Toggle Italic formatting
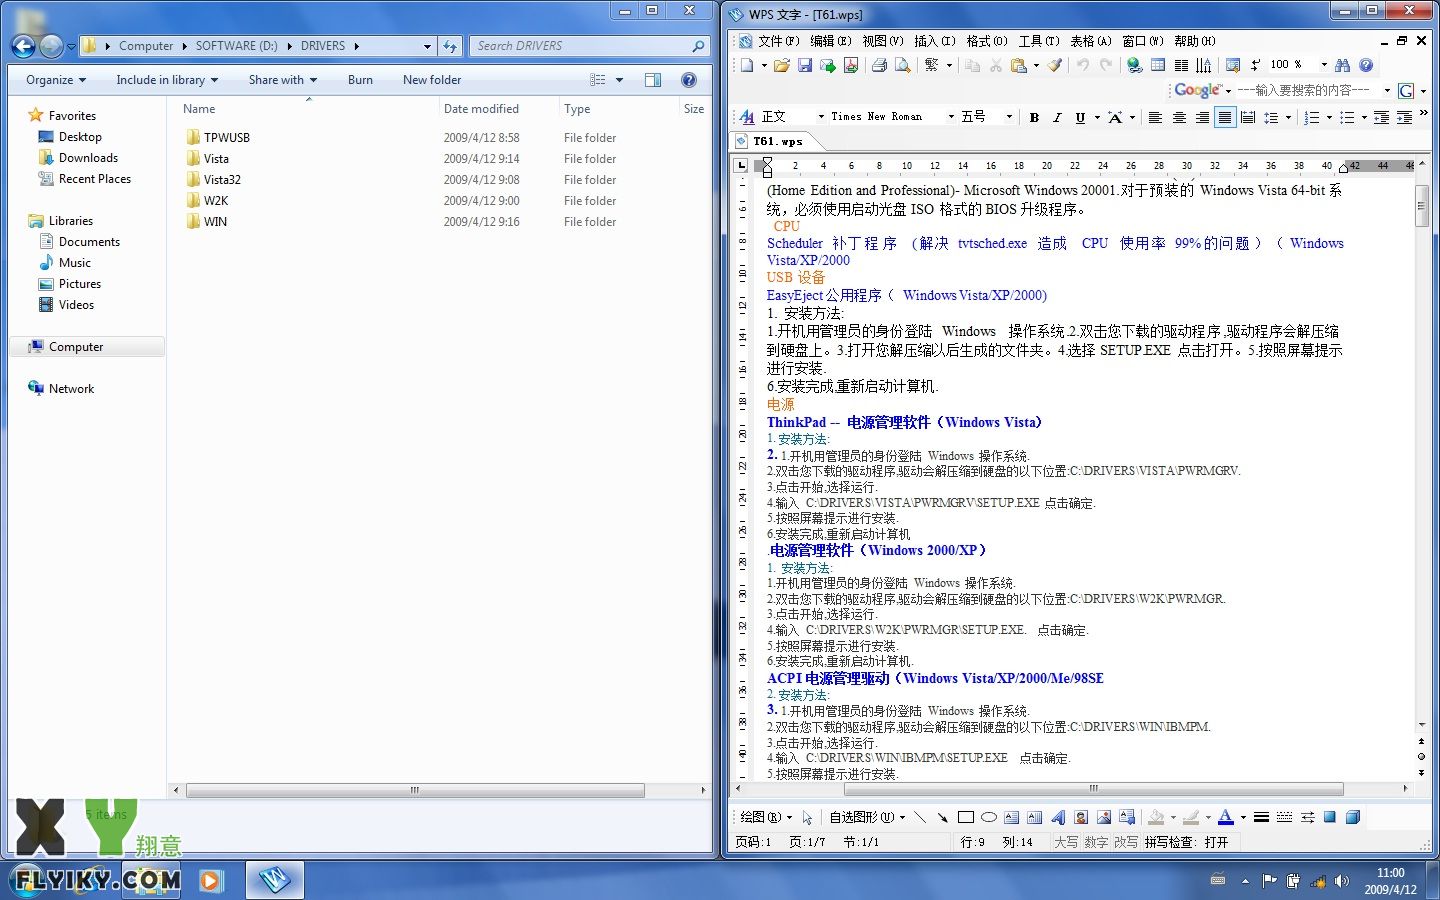 pyautogui.click(x=1057, y=117)
